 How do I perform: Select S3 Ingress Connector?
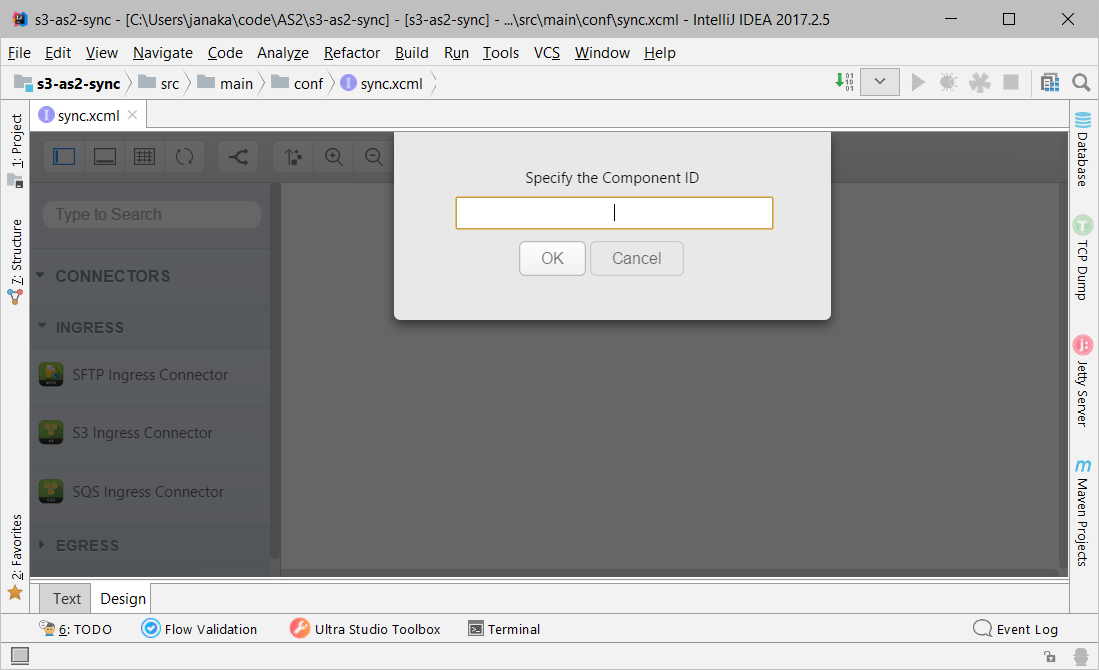pyautogui.click(x=150, y=433)
